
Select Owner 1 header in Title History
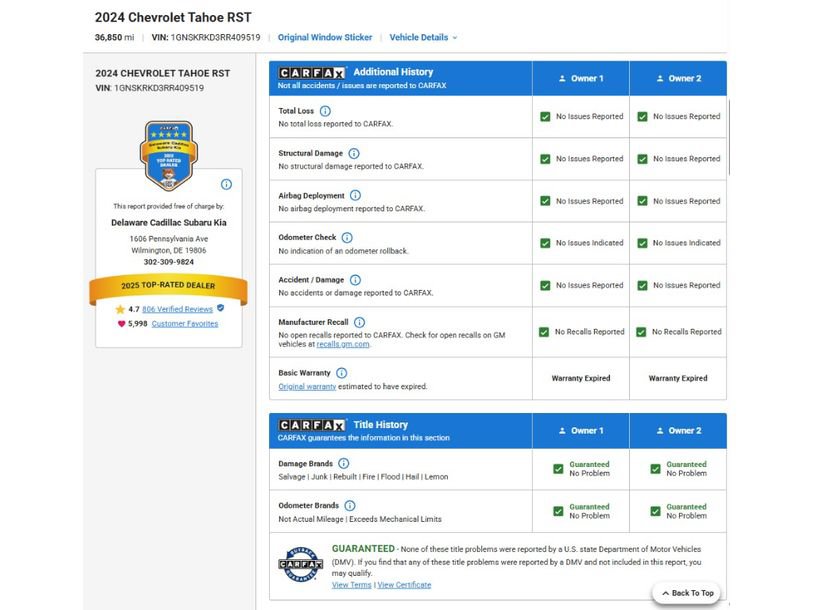pyautogui.click(x=581, y=431)
